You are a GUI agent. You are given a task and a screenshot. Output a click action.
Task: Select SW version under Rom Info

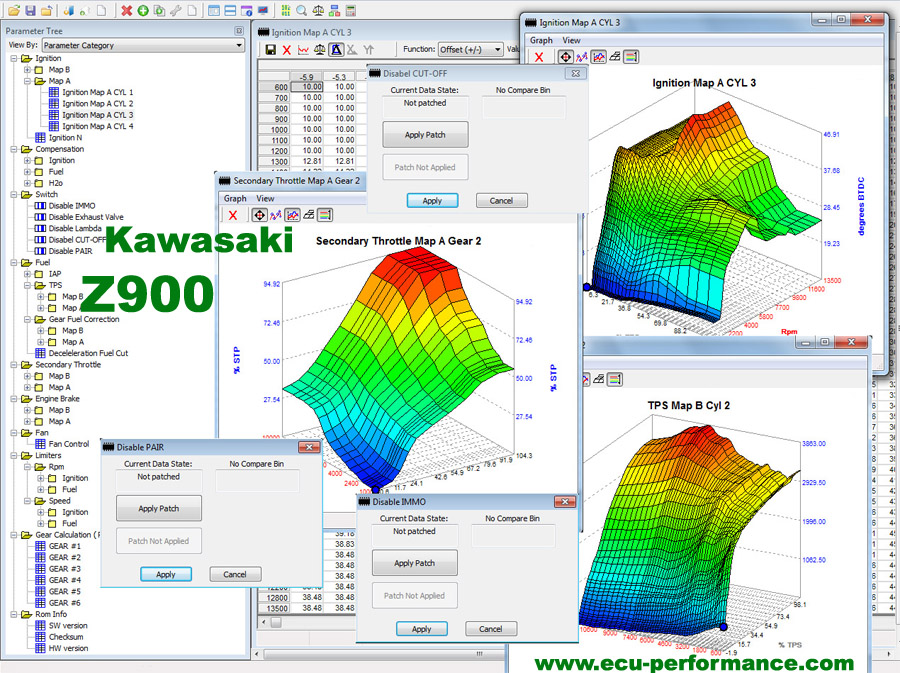point(68,626)
